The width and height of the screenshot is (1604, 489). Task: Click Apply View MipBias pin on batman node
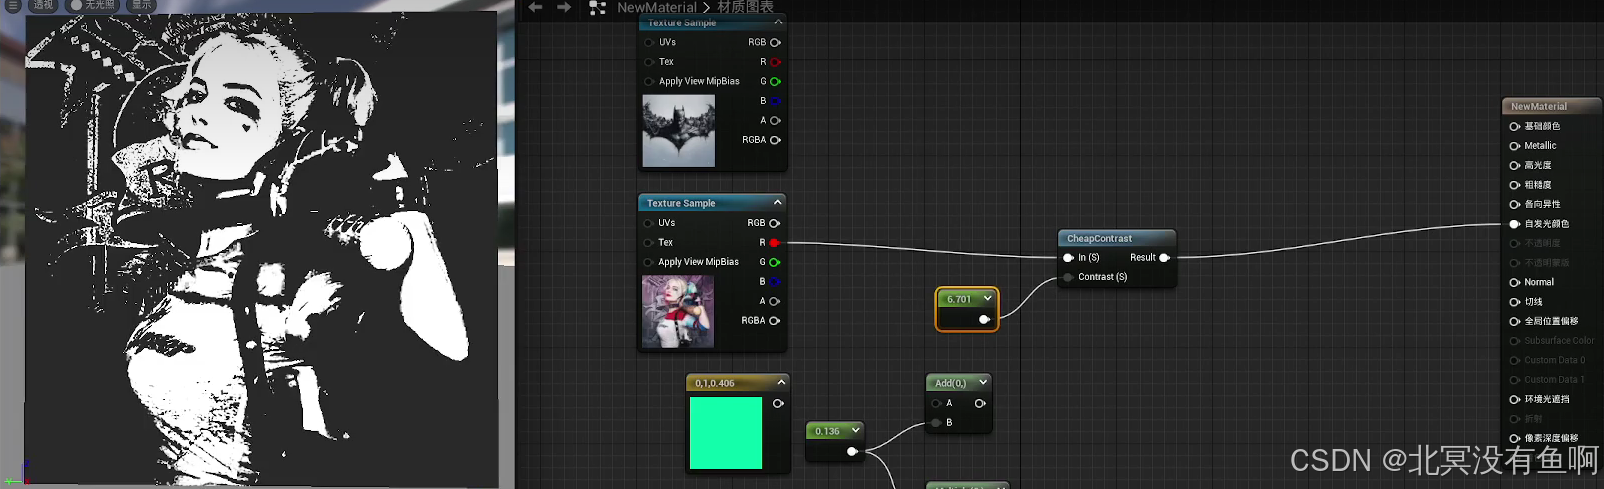(649, 82)
